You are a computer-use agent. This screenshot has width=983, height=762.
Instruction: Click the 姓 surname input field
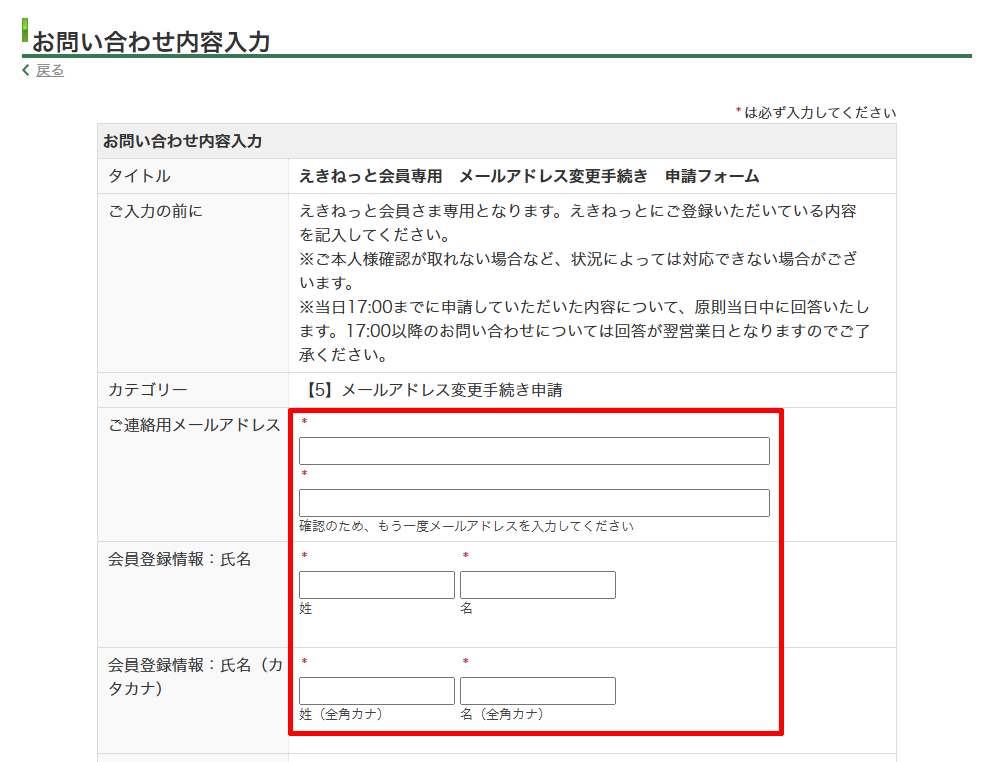tap(377, 585)
